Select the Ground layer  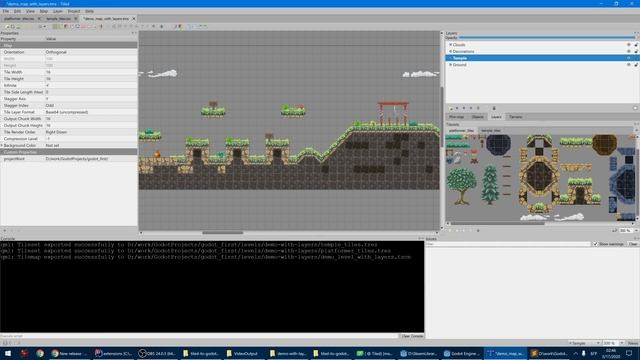[x=459, y=64]
